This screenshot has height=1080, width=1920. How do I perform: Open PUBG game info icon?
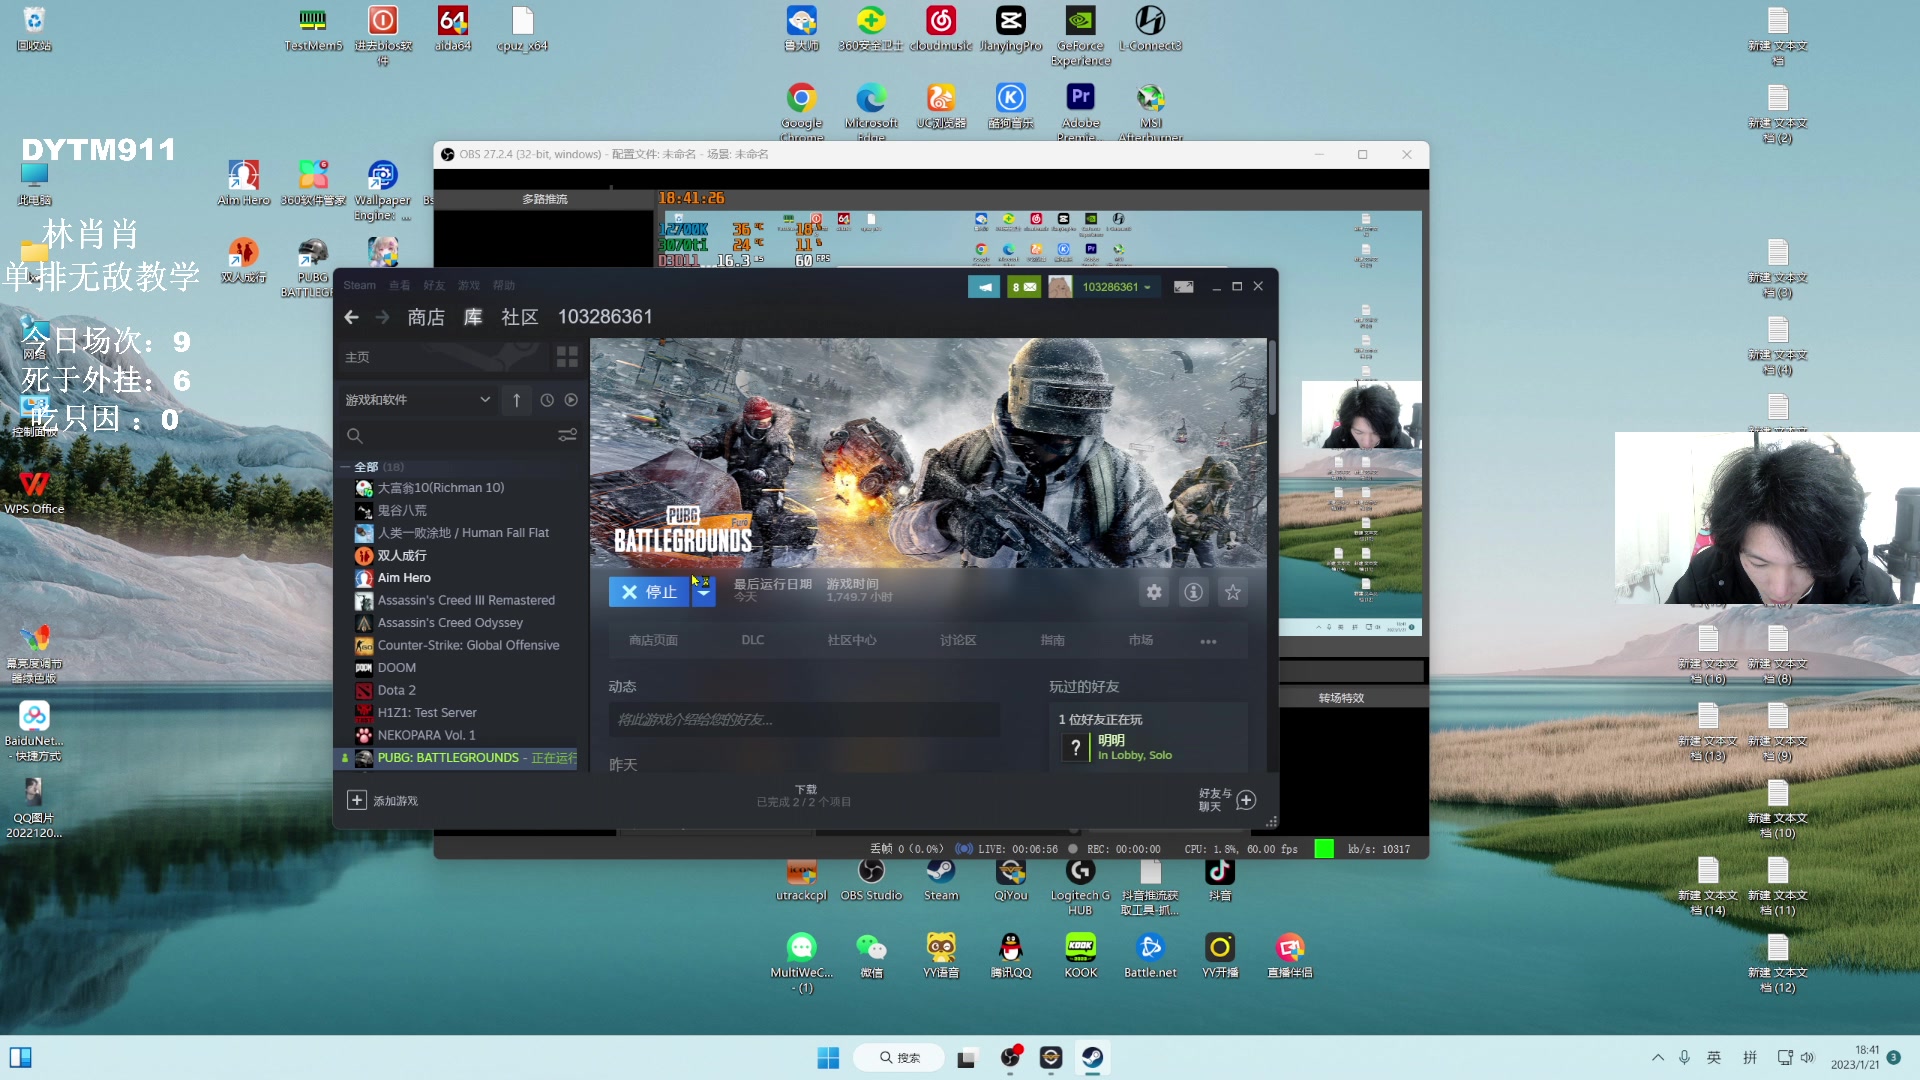pyautogui.click(x=1193, y=592)
